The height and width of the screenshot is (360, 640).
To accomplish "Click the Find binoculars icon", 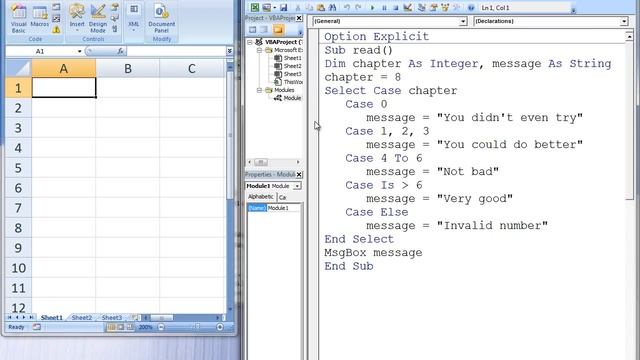I will [332, 7].
